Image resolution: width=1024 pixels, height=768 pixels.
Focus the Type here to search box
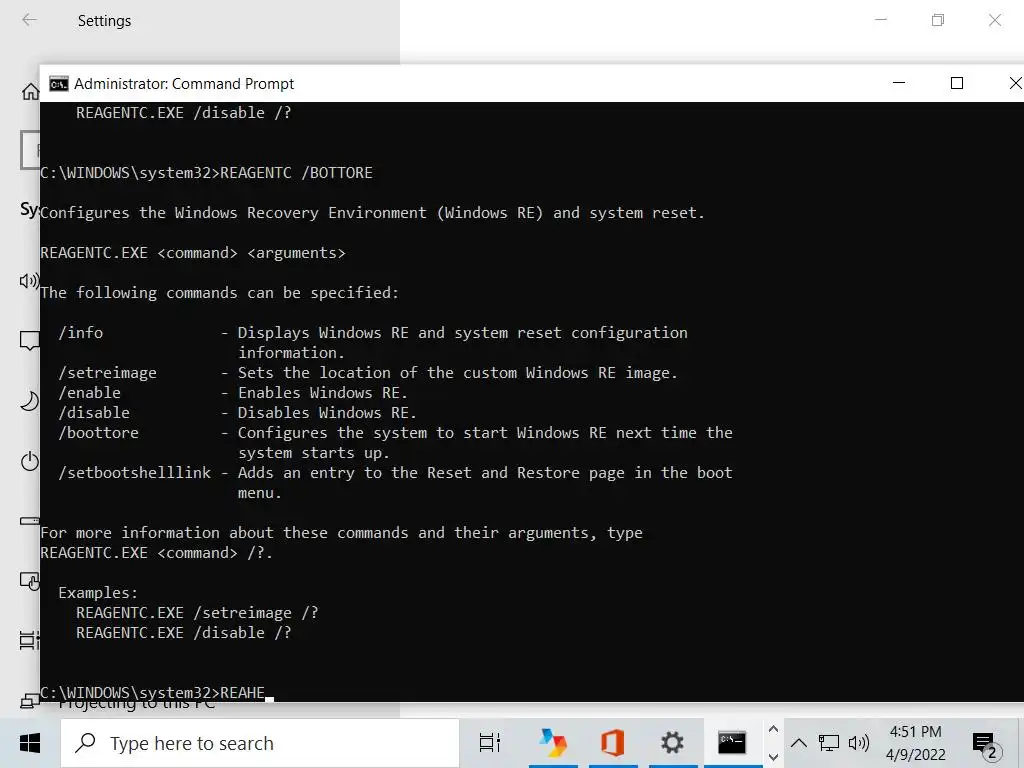260,743
